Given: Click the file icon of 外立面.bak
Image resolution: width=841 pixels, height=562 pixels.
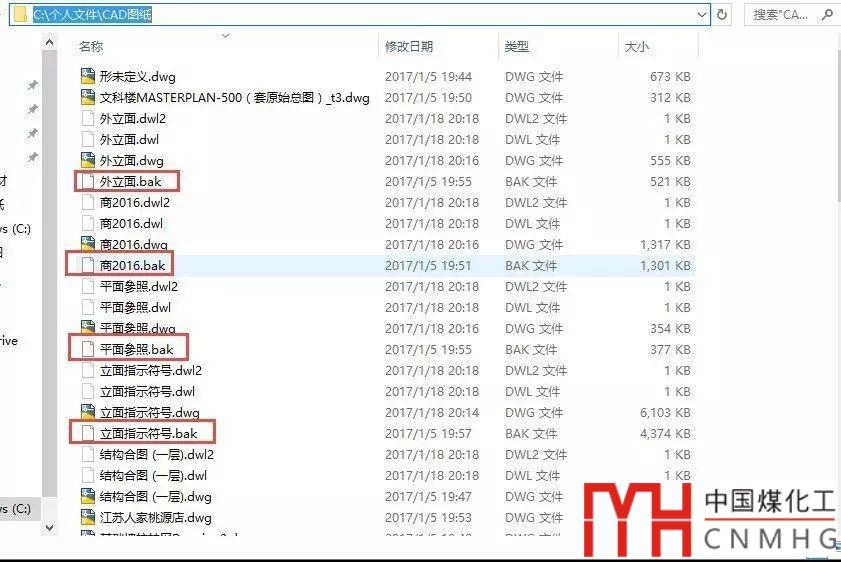Looking at the screenshot, I should click(88, 181).
